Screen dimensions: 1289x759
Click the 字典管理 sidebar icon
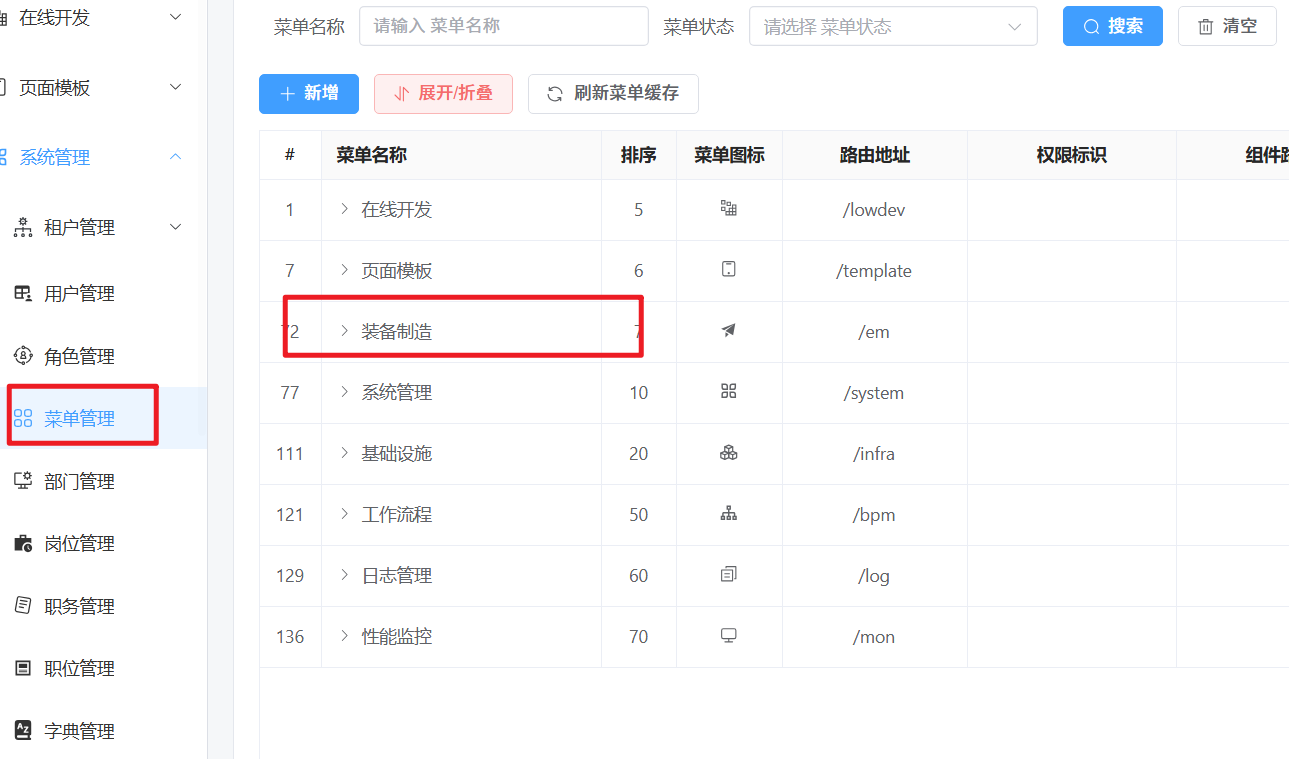point(22,731)
